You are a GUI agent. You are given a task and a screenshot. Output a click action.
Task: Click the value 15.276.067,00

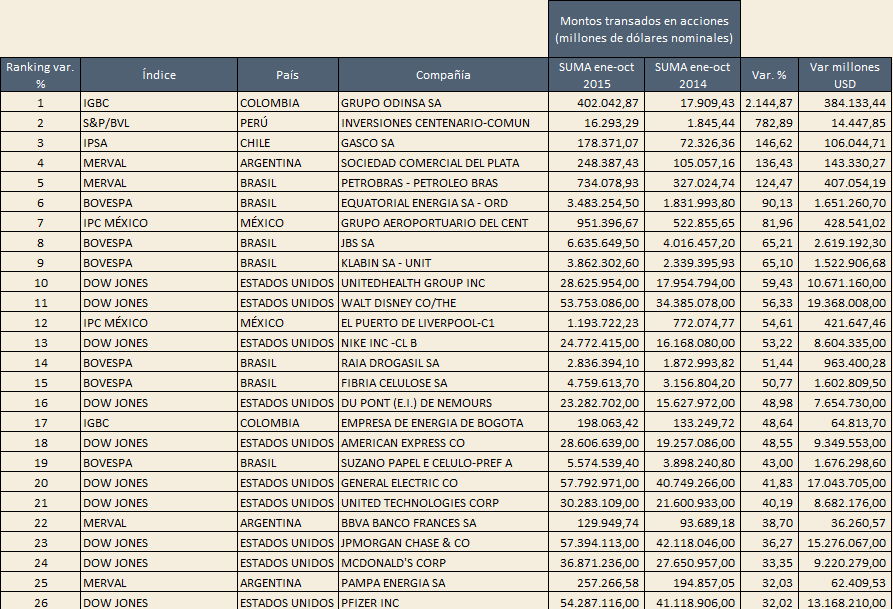point(845,542)
